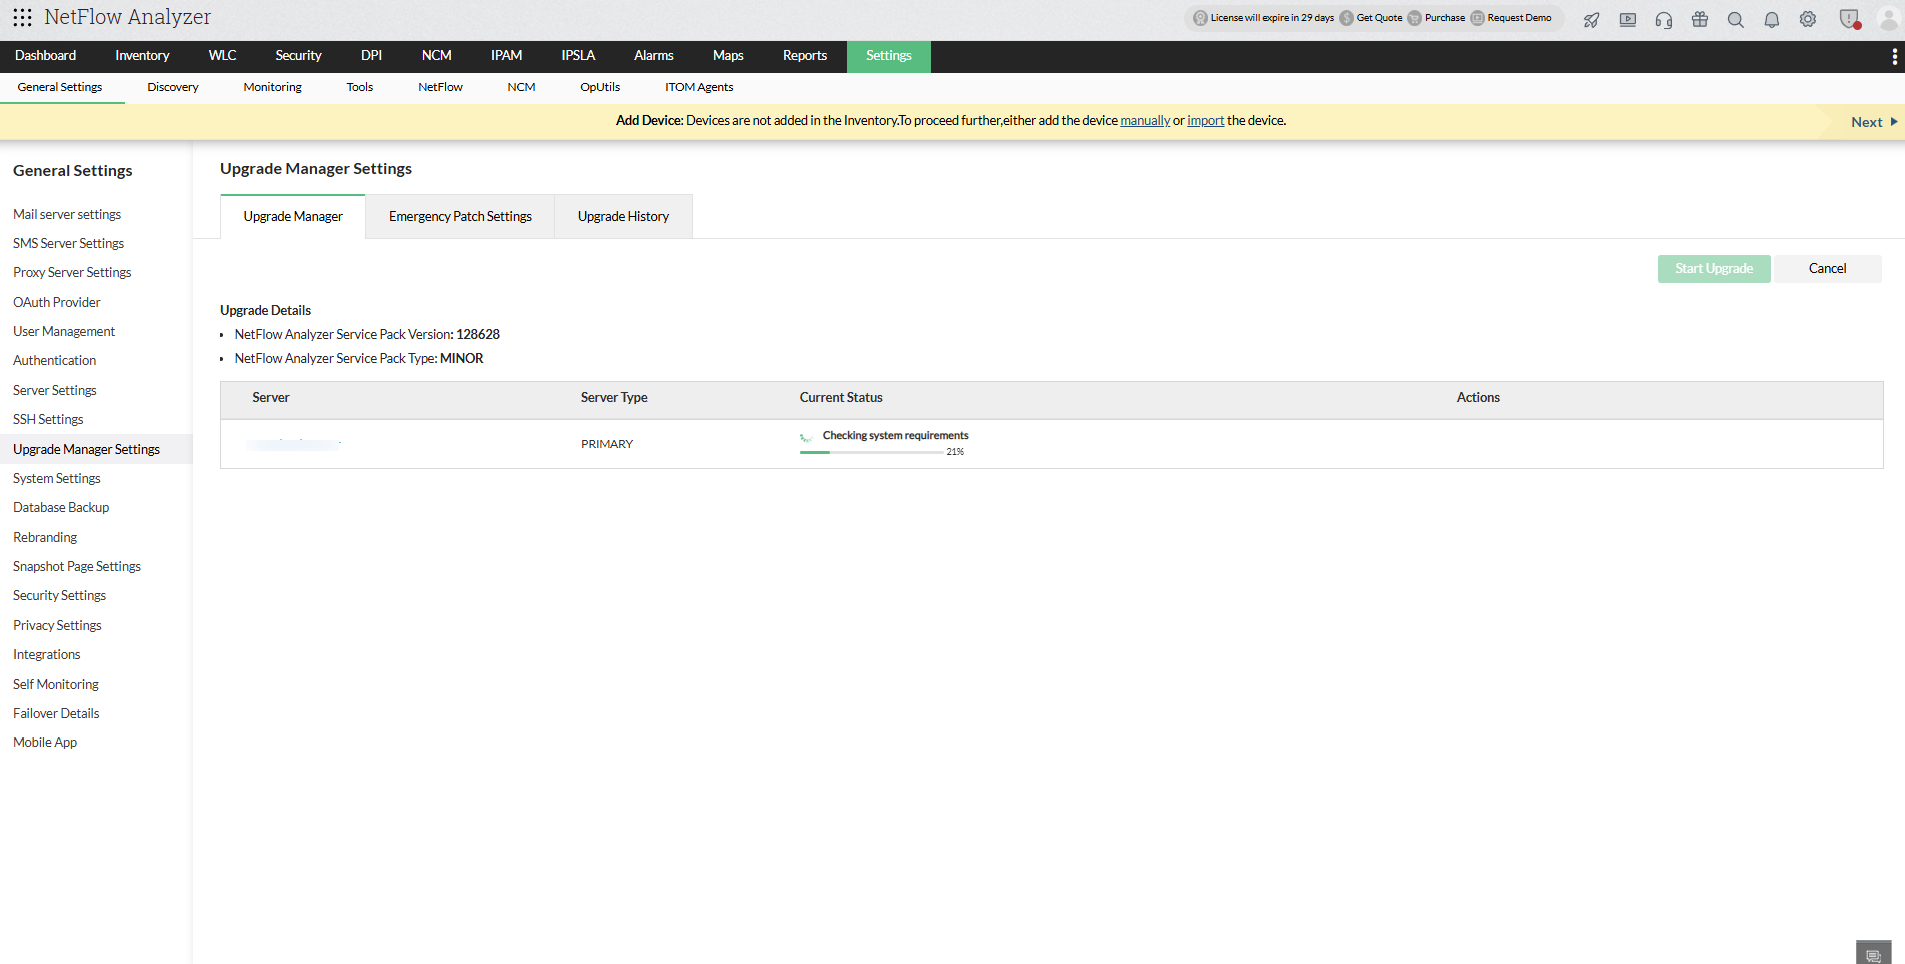Screen dimensions: 1905x964
Task: Open Snapshot Page Settings
Action: 77,566
